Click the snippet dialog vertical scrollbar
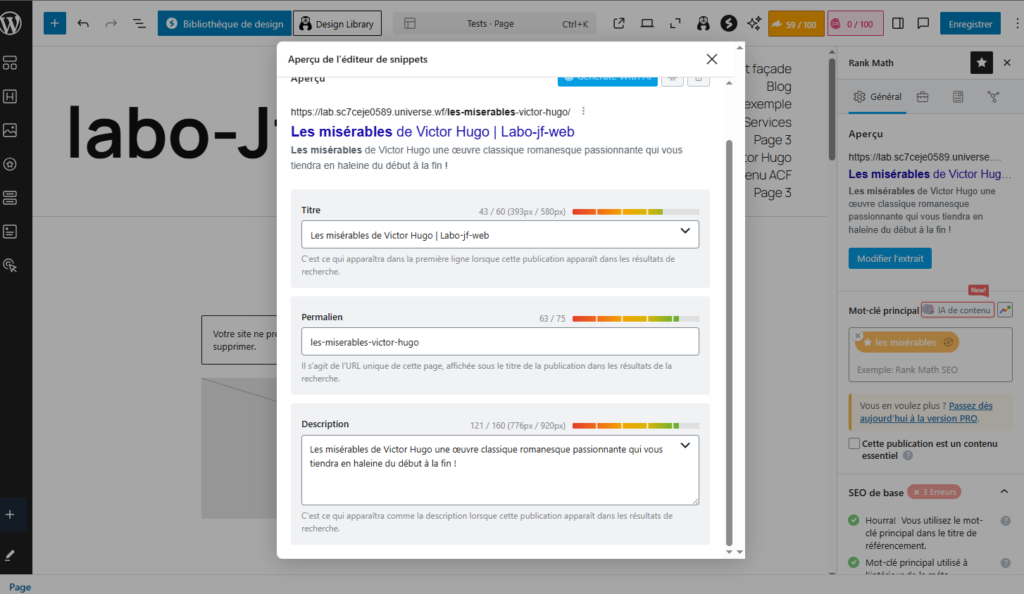 [x=729, y=343]
